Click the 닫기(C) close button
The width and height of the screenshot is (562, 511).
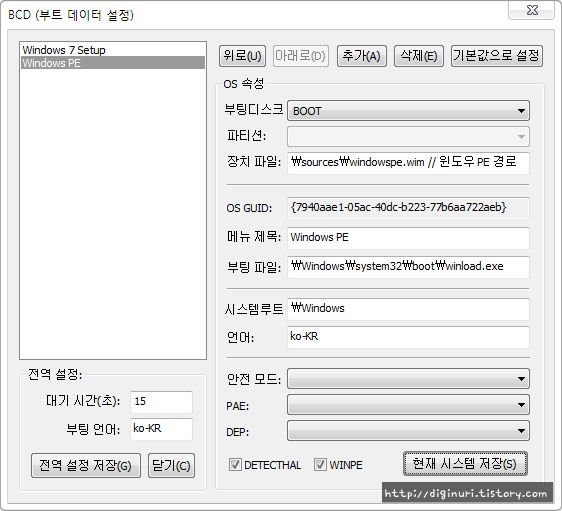[171, 465]
